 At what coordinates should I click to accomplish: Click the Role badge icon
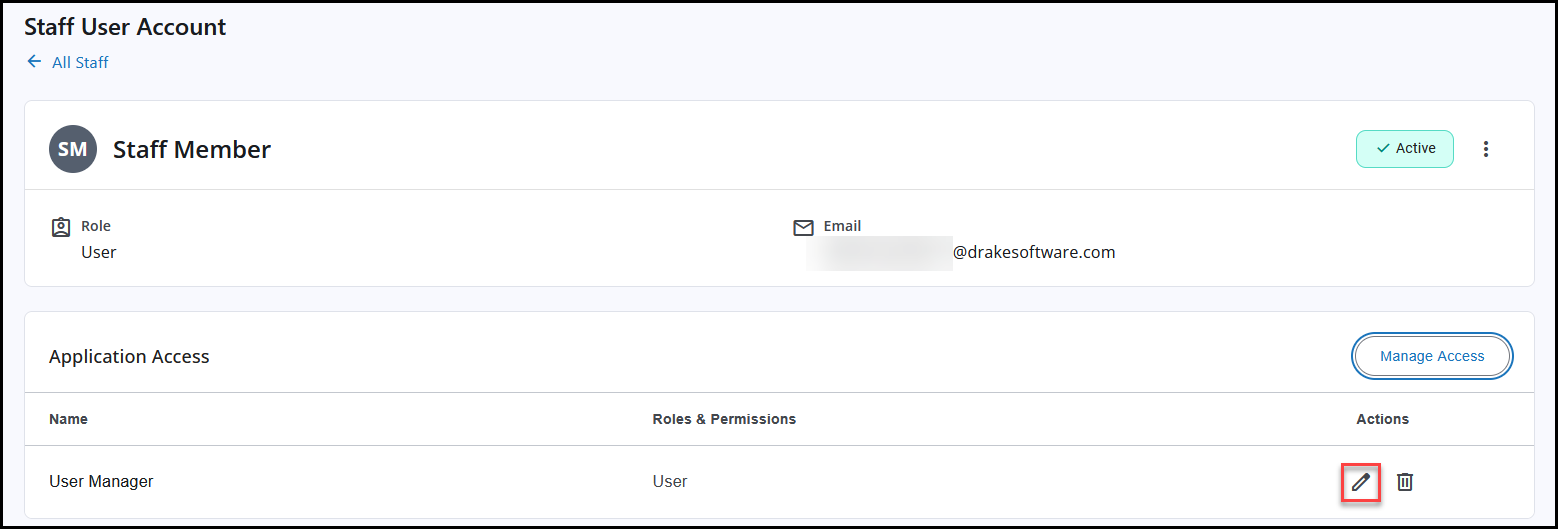[x=60, y=227]
